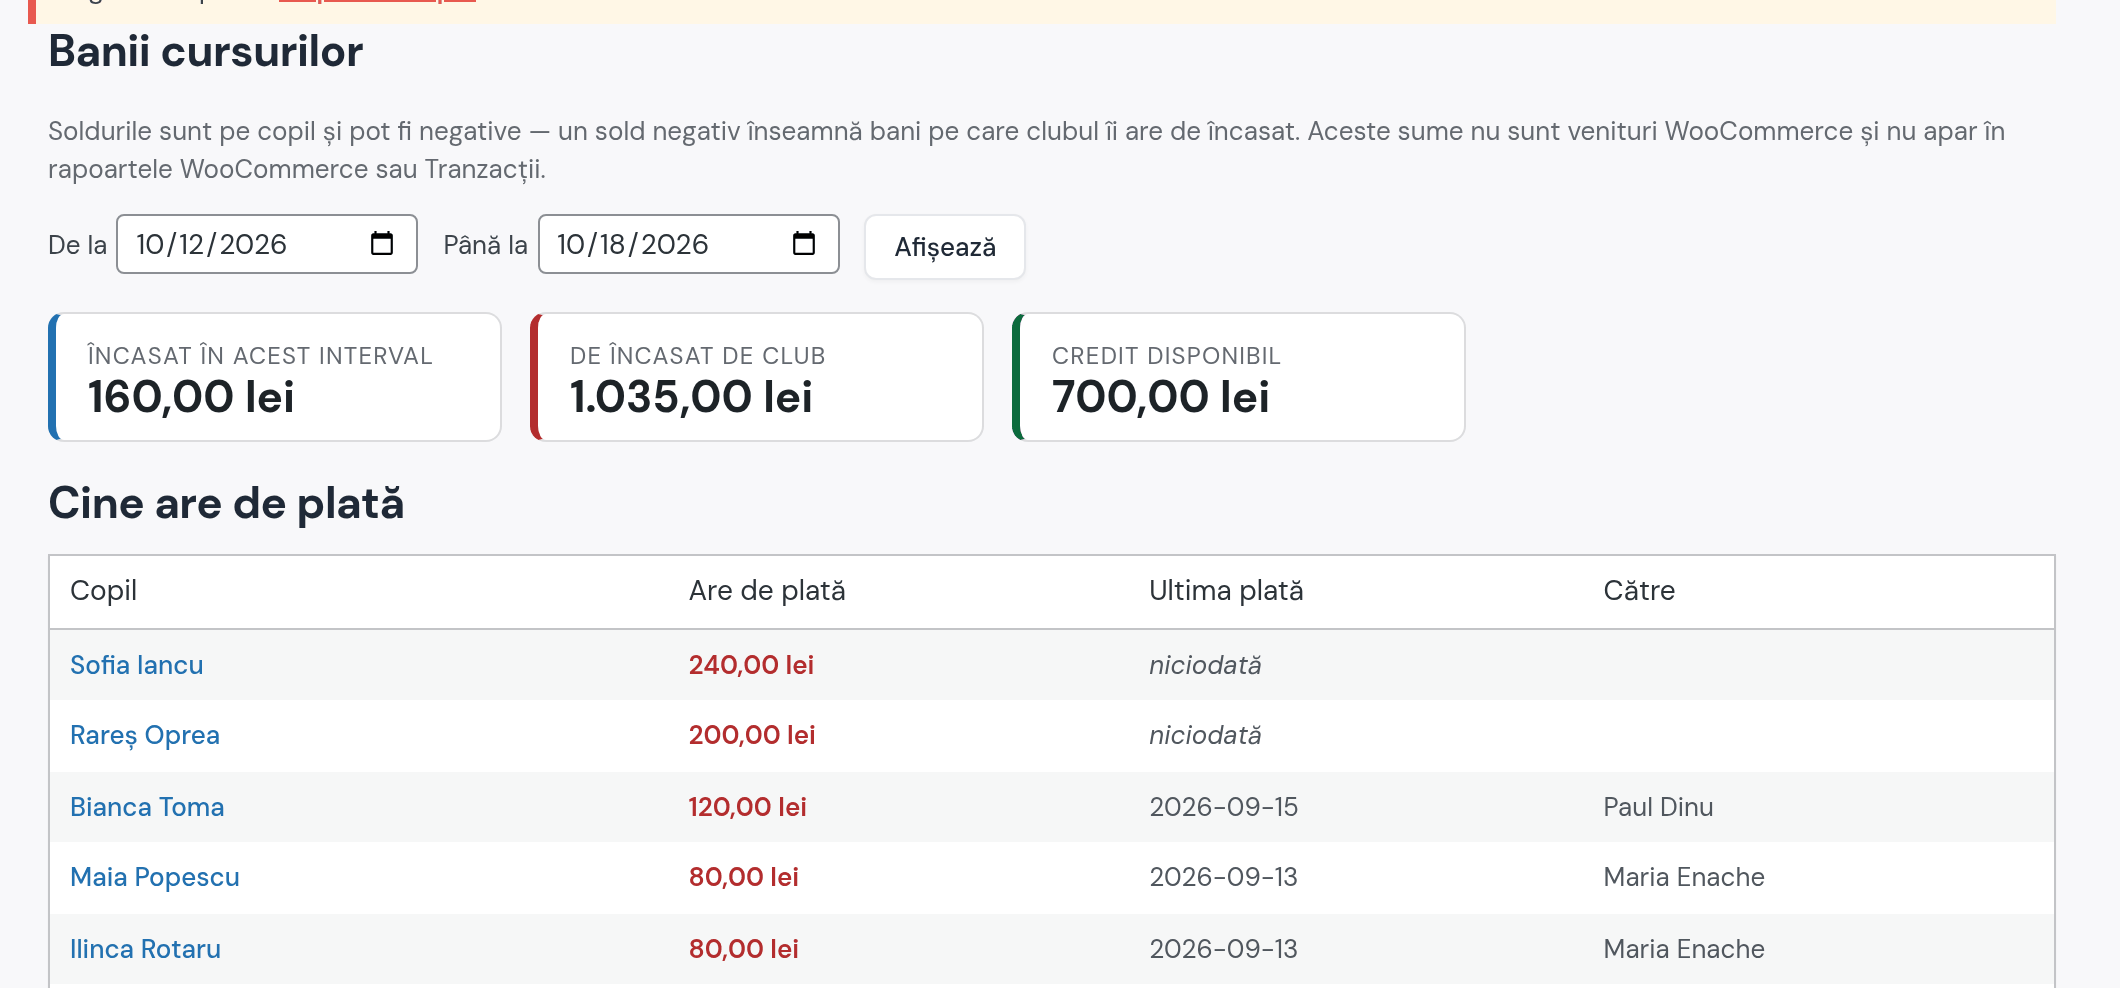Viewport: 2120px width, 988px height.
Task: Click the Cine are de plată heading
Action: point(227,503)
